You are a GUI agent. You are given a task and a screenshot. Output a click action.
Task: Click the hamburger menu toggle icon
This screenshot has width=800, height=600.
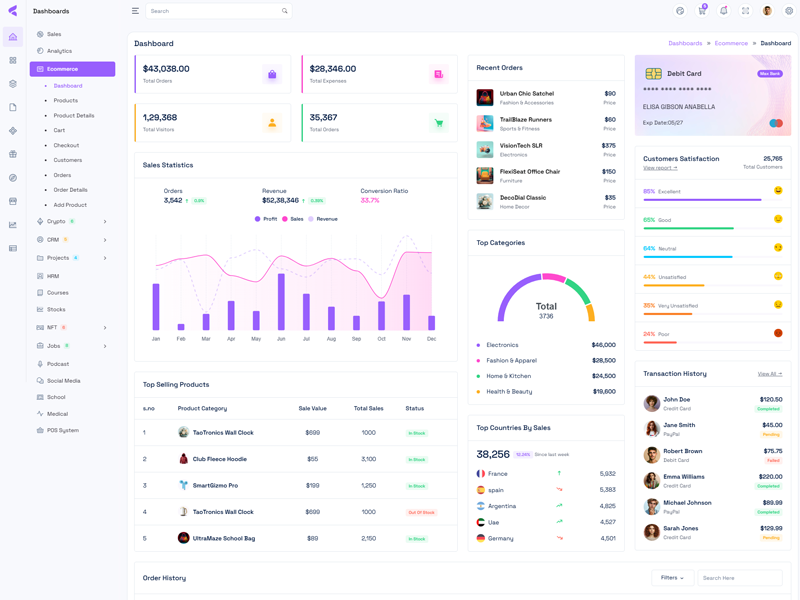135,11
